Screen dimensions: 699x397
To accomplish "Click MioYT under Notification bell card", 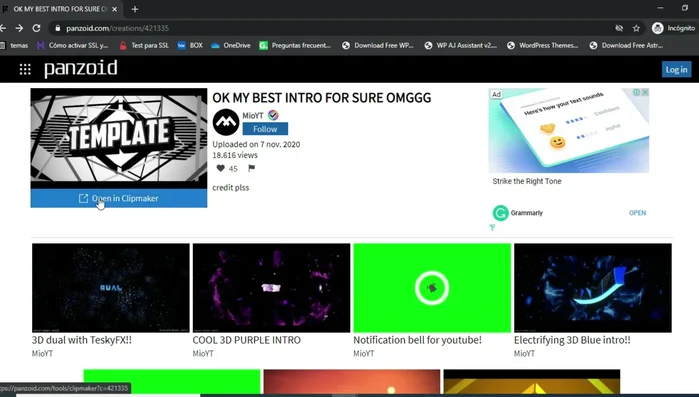I will point(364,353).
